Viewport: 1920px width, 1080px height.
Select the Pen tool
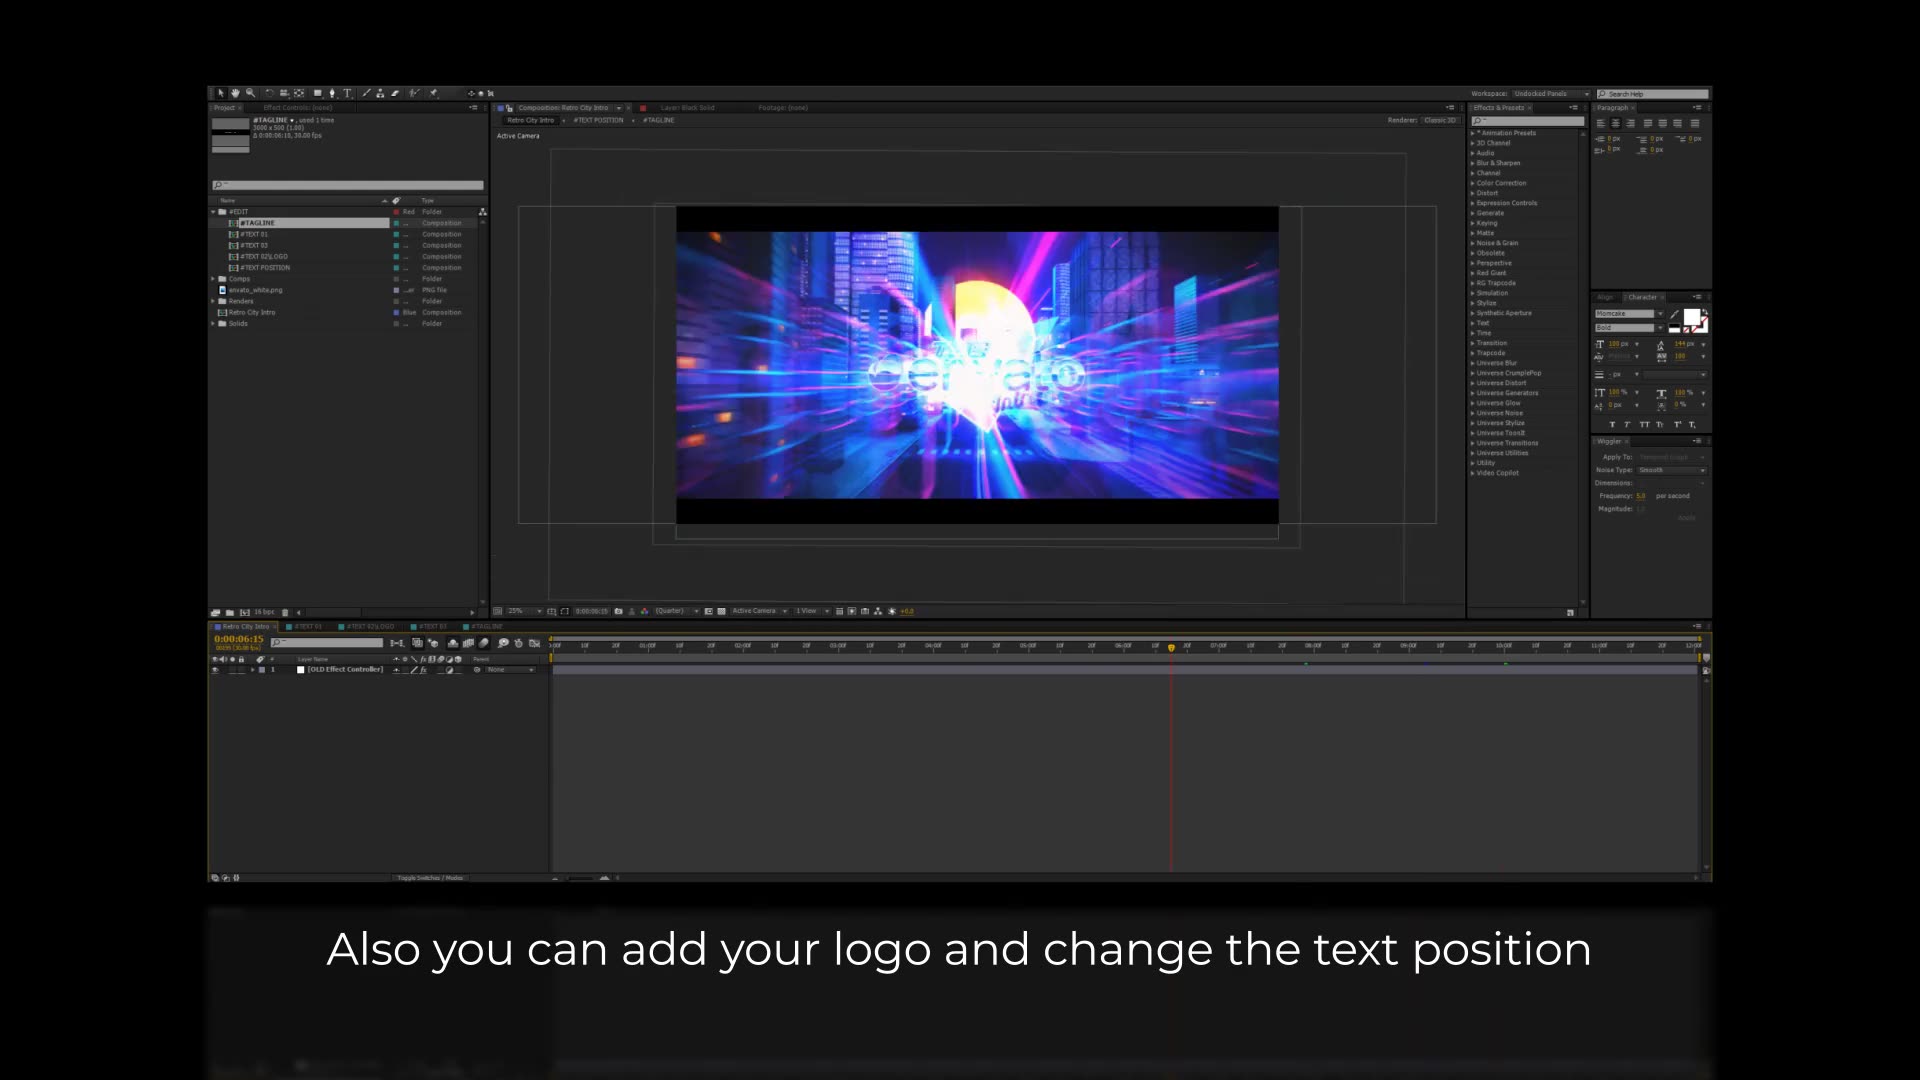click(x=332, y=93)
